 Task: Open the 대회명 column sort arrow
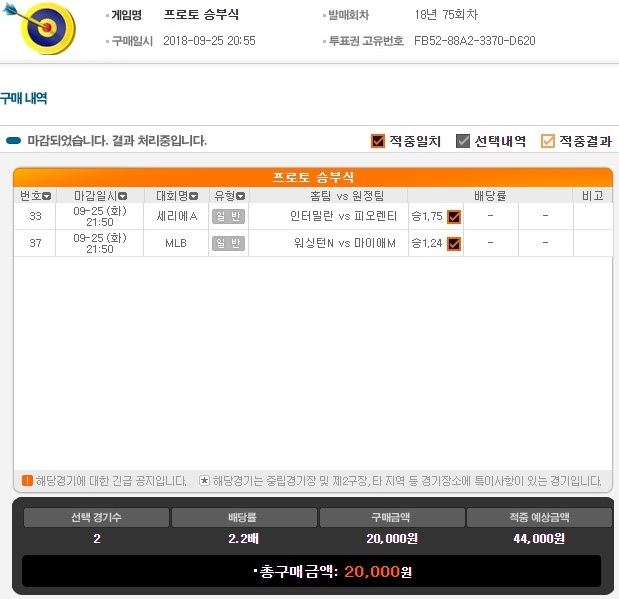coord(193,196)
